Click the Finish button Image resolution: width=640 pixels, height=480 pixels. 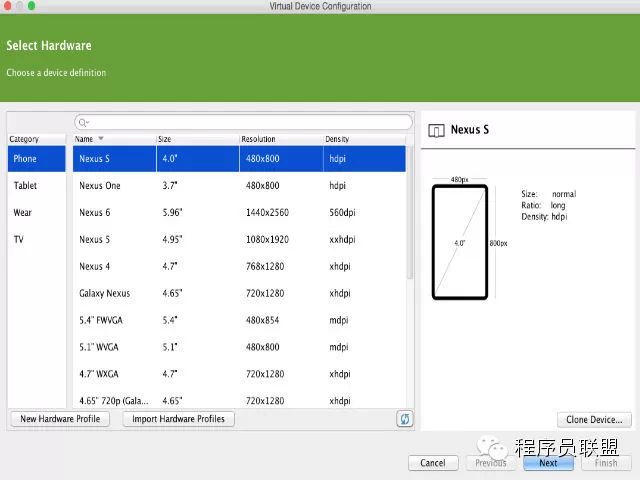(x=606, y=463)
